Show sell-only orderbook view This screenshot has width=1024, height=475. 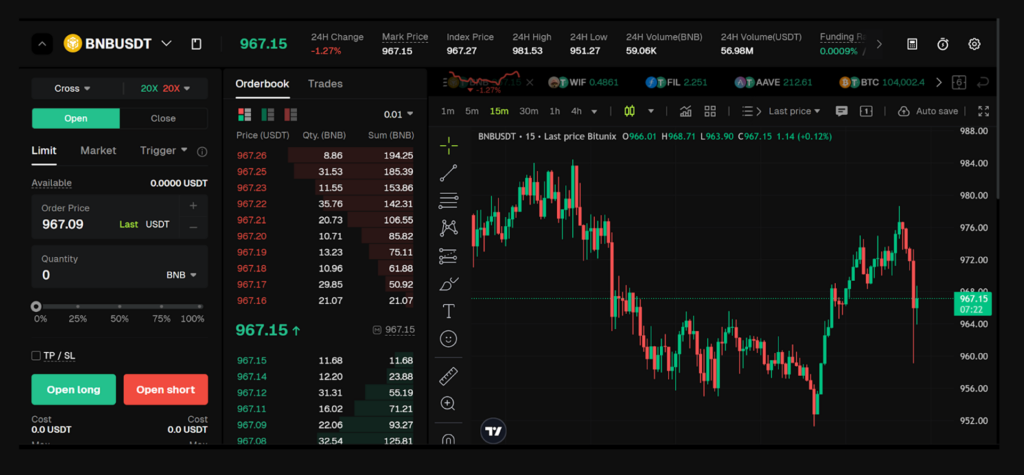tap(291, 114)
